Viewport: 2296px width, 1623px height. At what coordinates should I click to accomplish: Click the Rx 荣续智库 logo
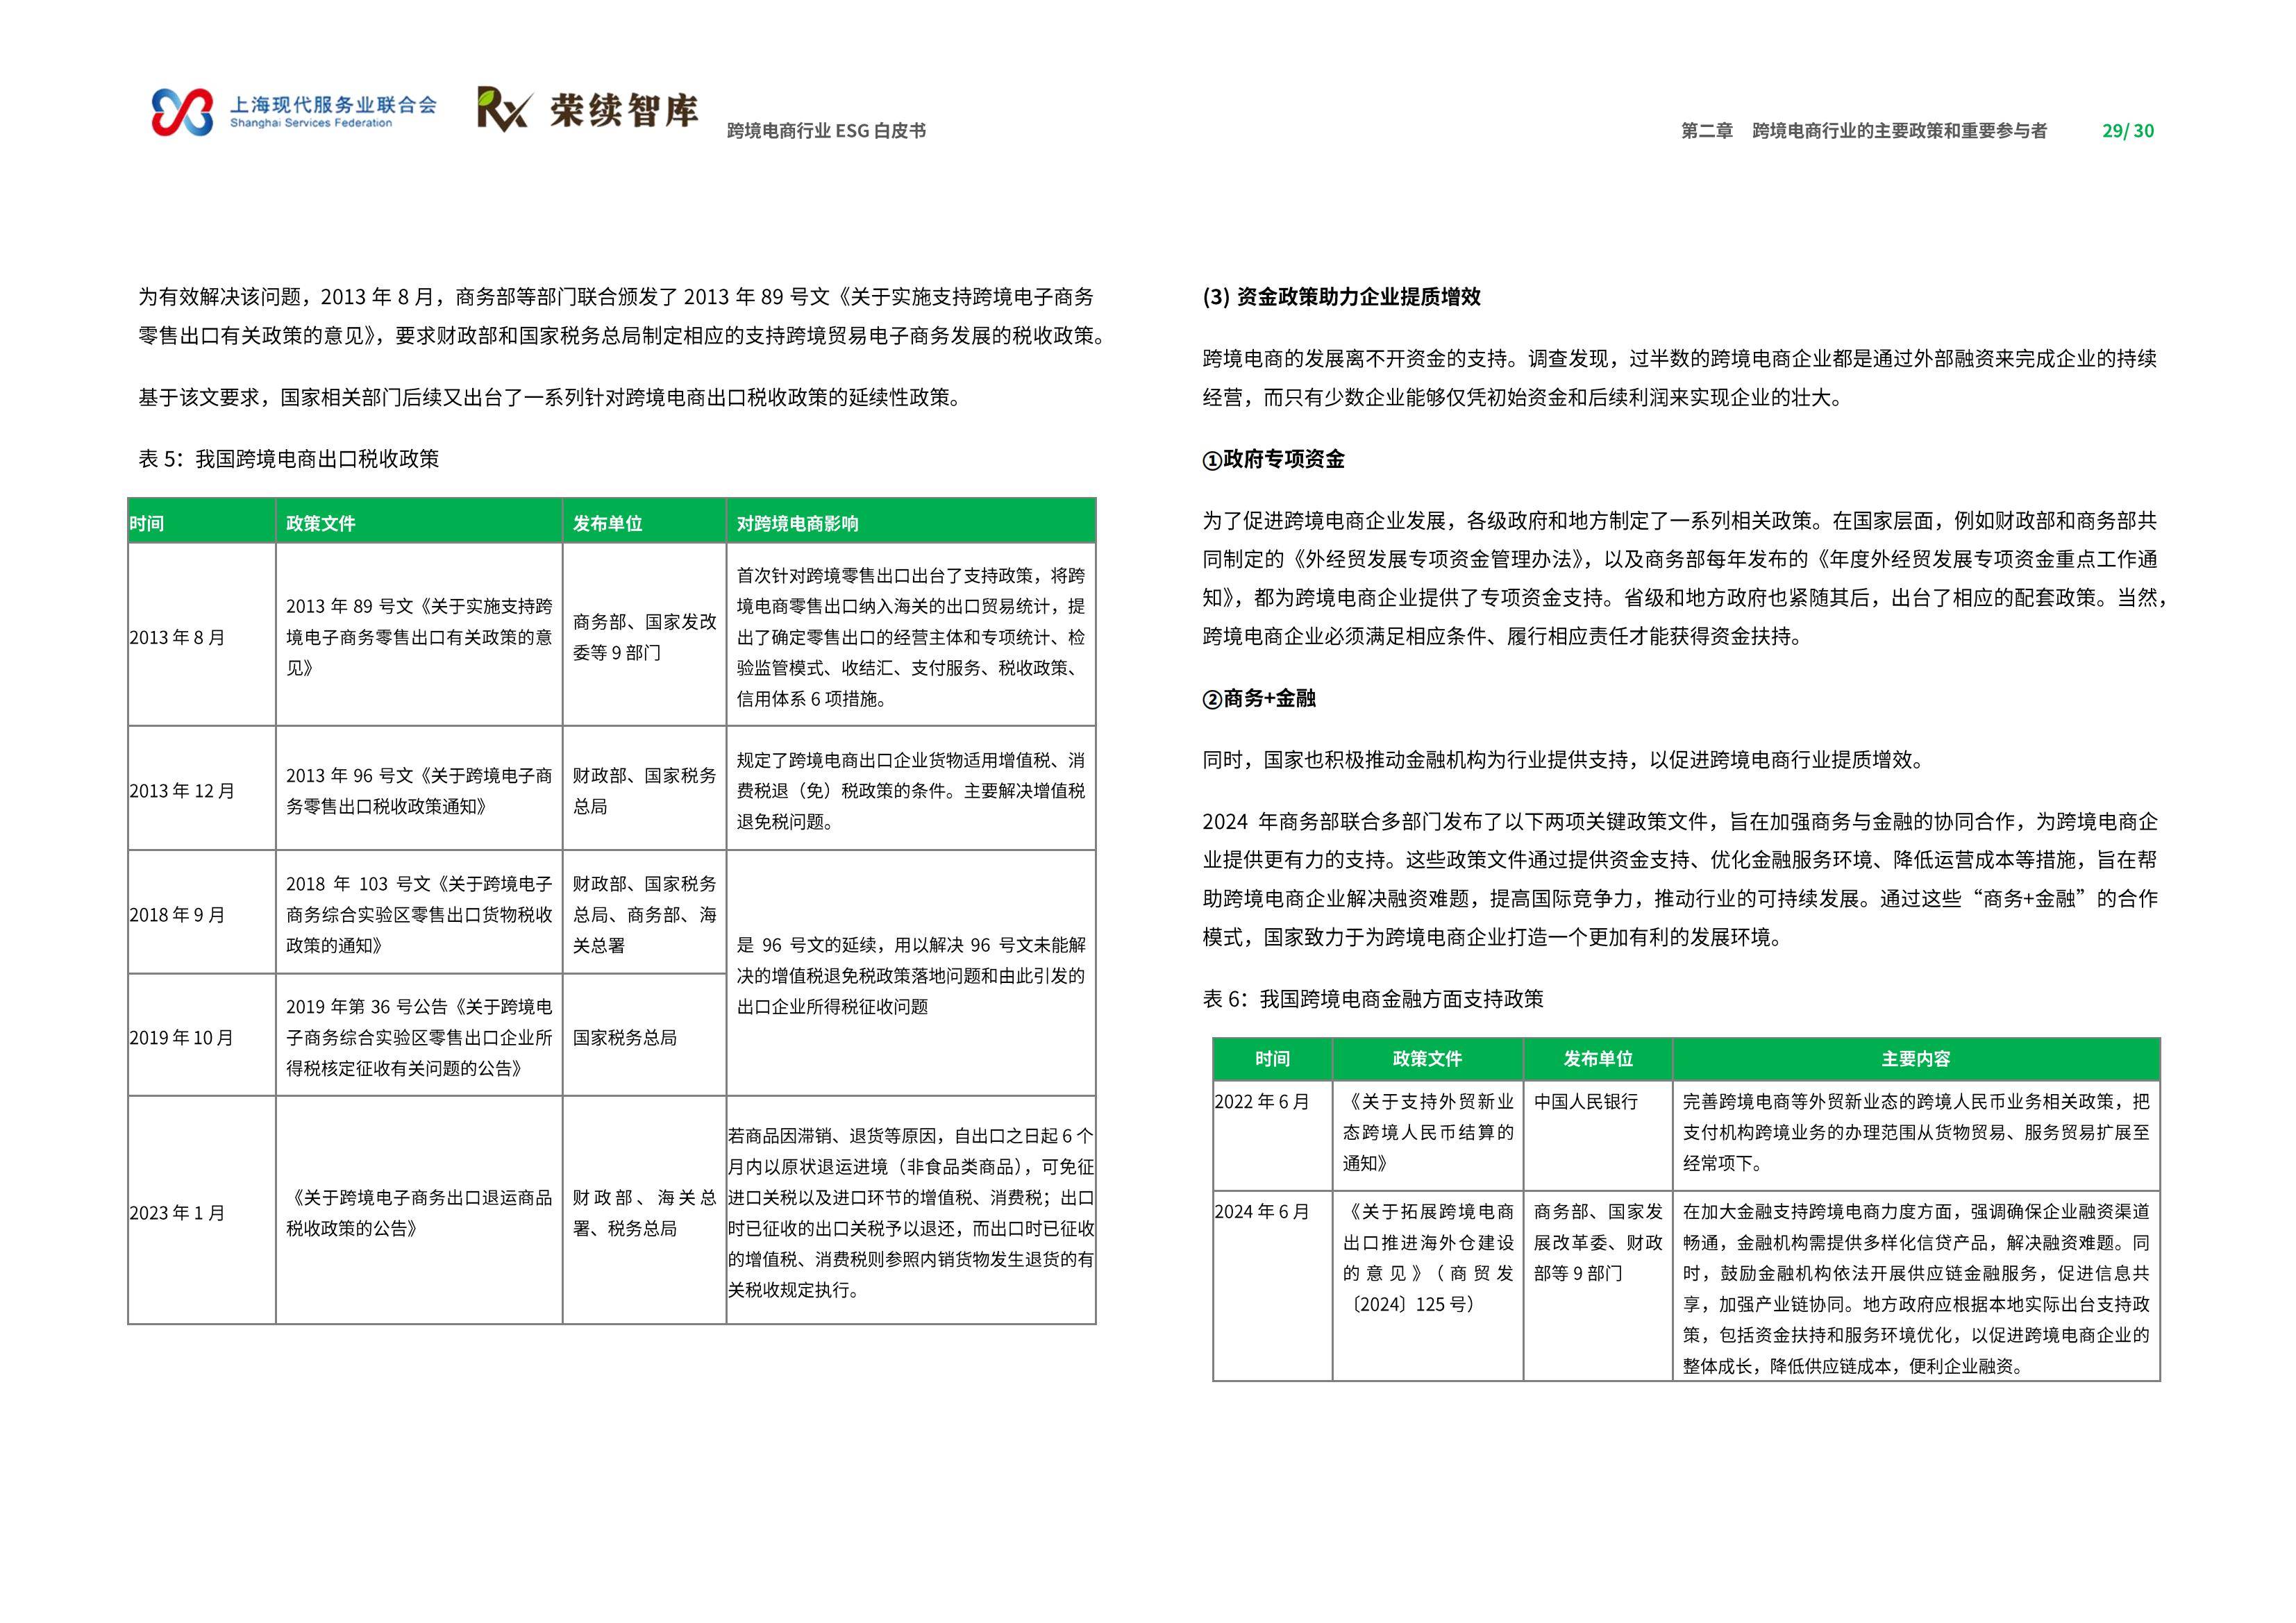pyautogui.click(x=588, y=109)
